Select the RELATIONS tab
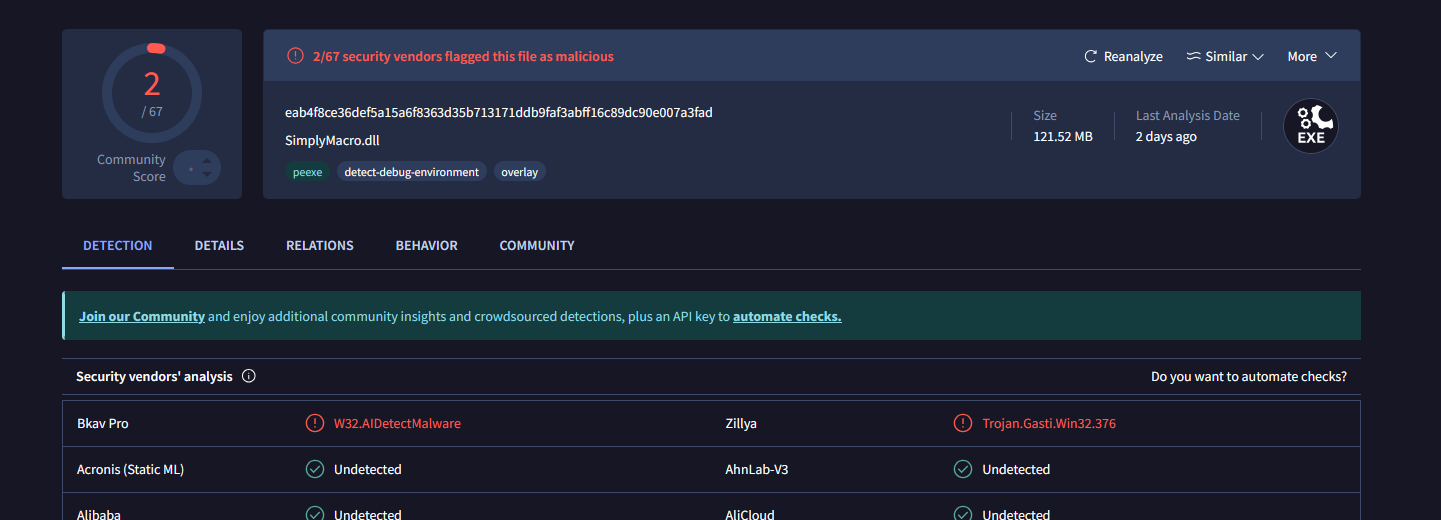 coord(320,245)
